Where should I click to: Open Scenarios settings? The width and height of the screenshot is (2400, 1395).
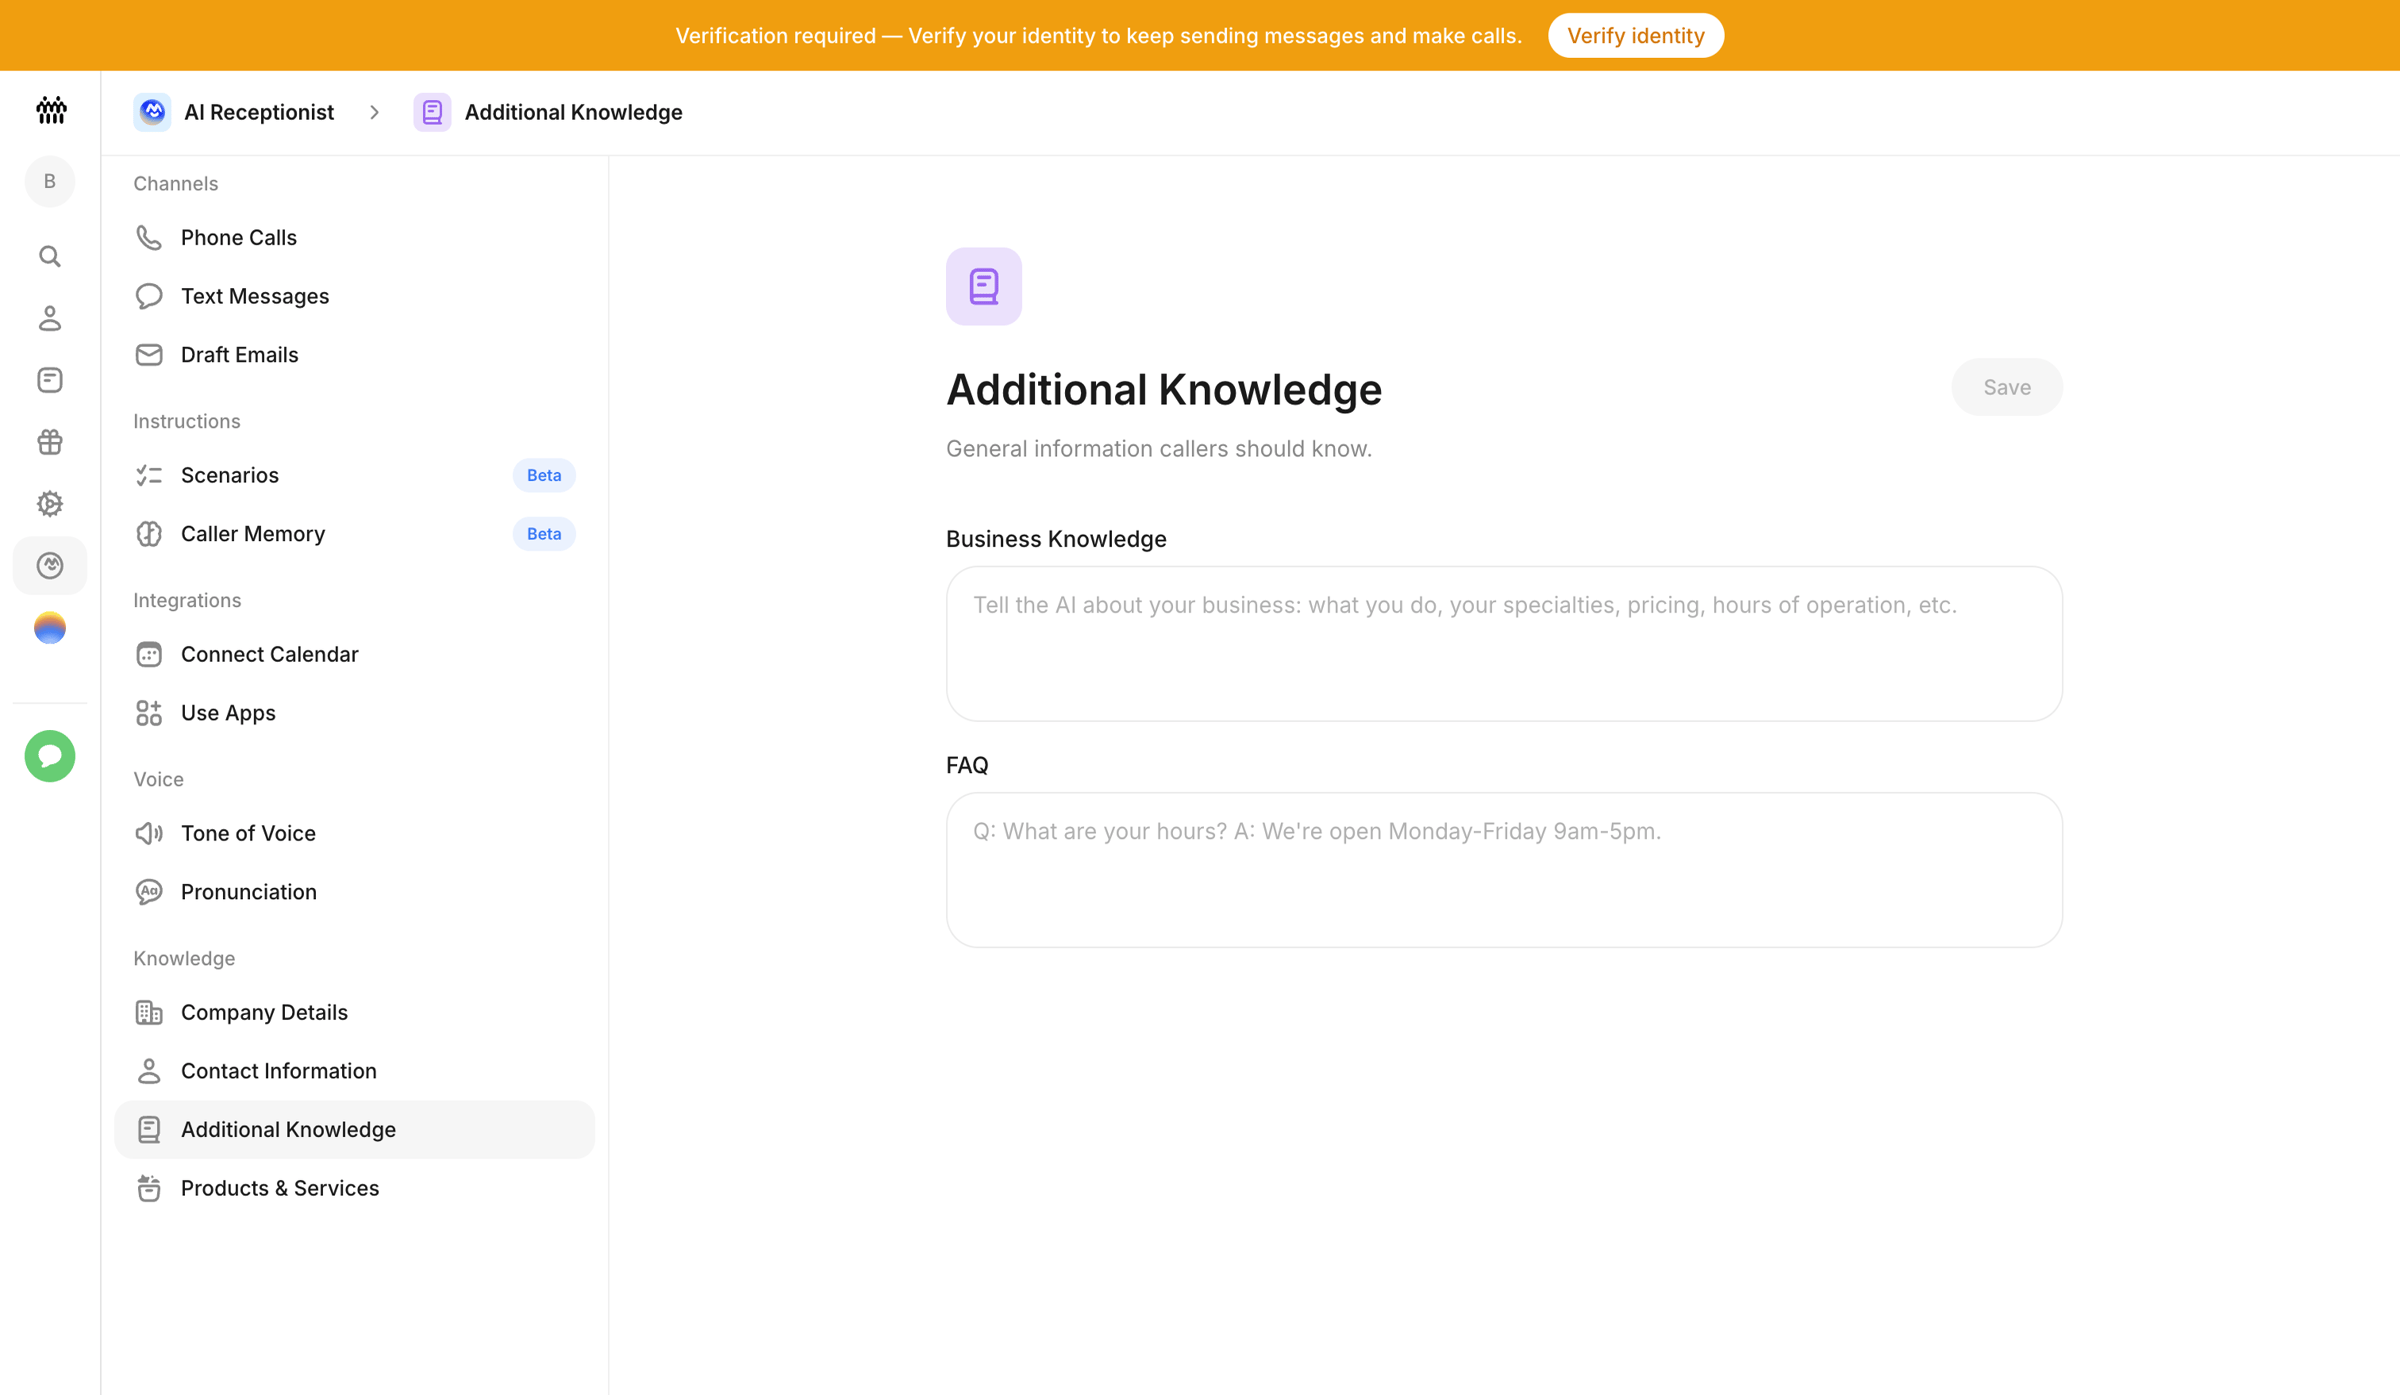[354, 475]
